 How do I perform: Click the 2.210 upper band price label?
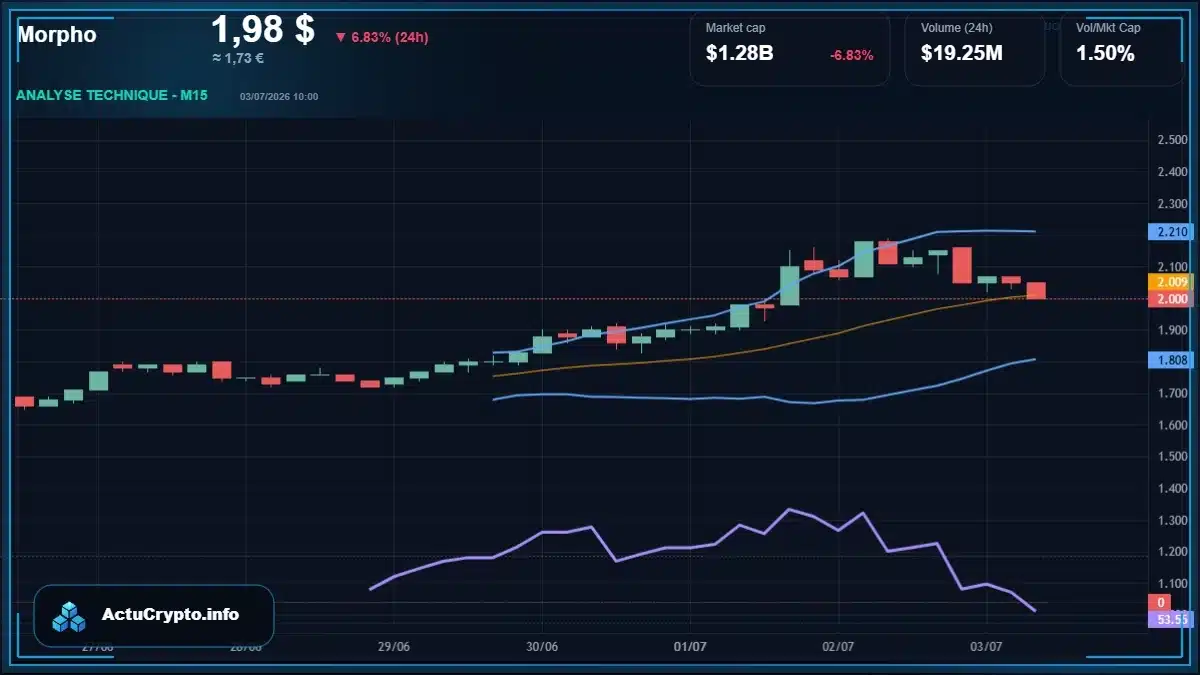tap(1172, 232)
